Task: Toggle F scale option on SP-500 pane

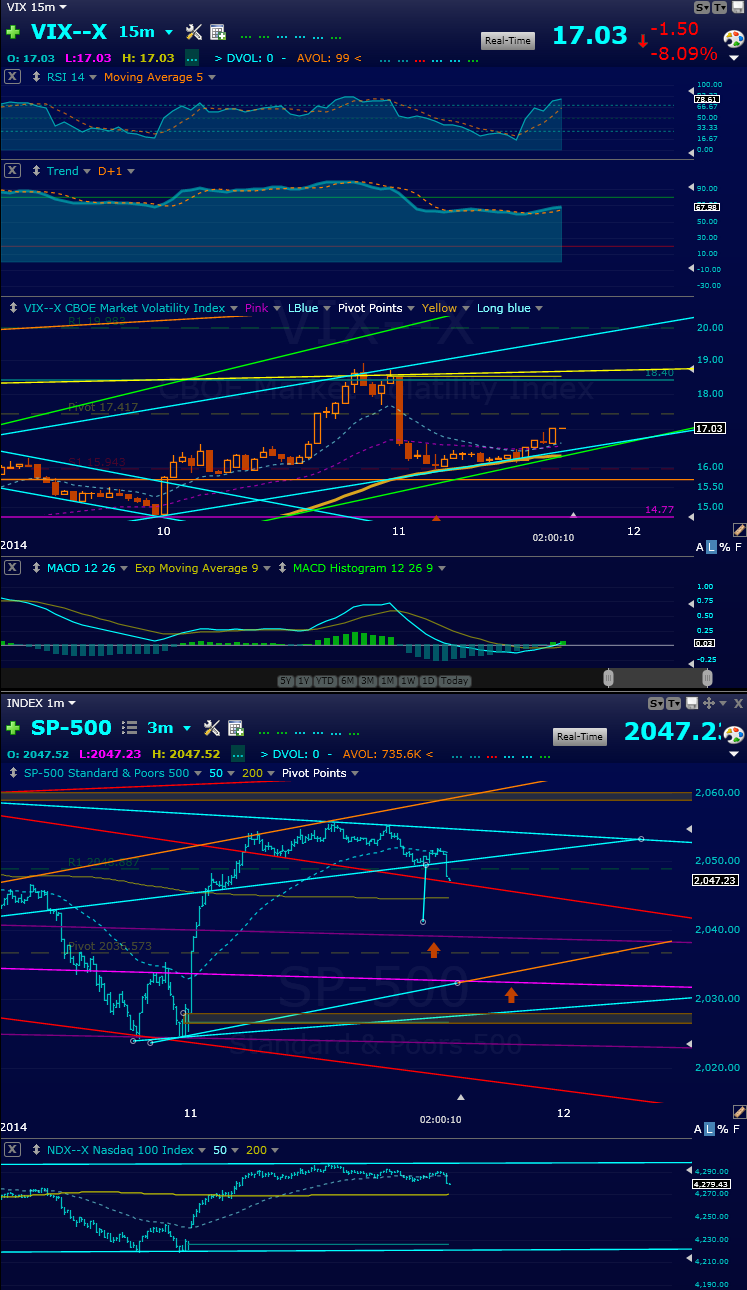Action: click(738, 1129)
